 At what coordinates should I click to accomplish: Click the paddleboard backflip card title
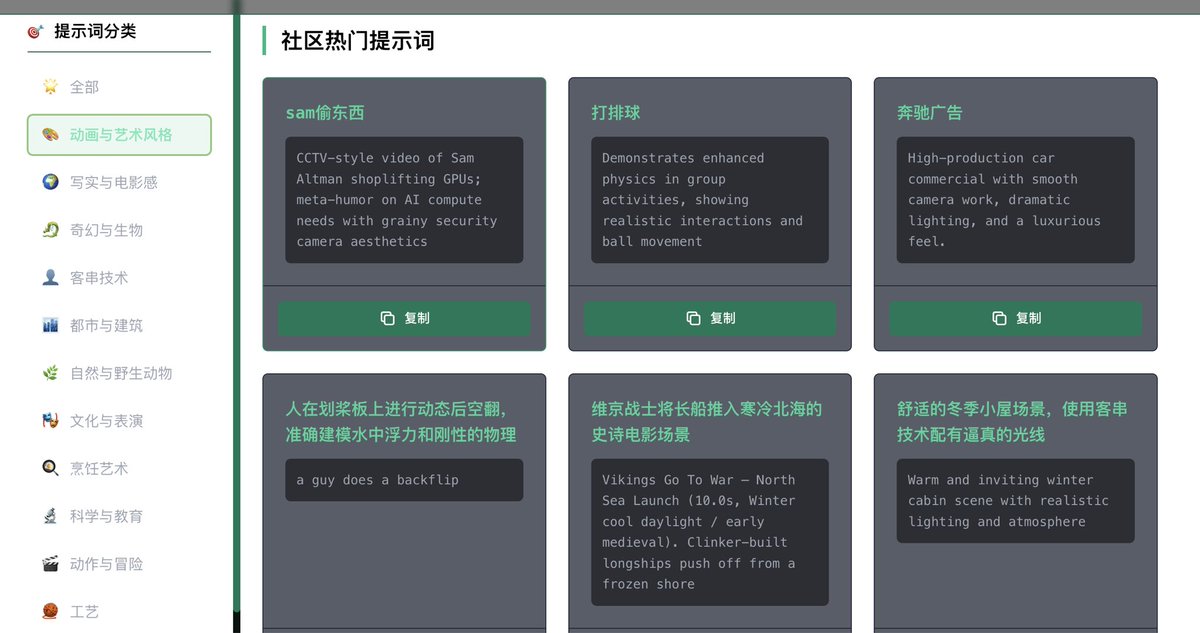[401, 422]
